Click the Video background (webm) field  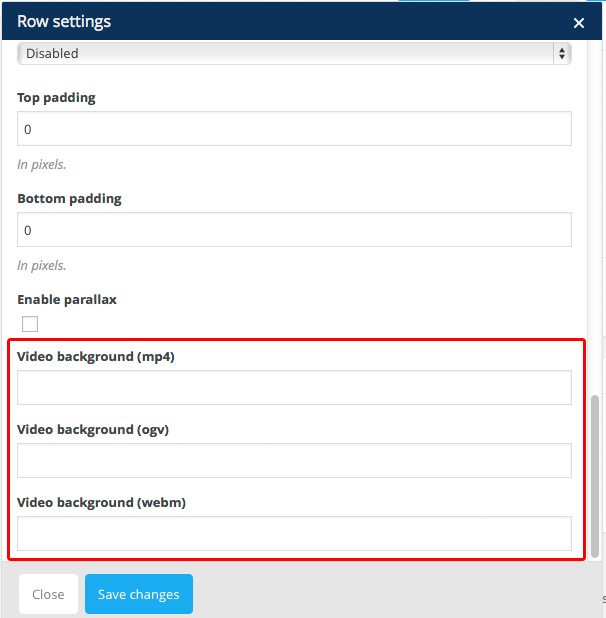click(294, 534)
